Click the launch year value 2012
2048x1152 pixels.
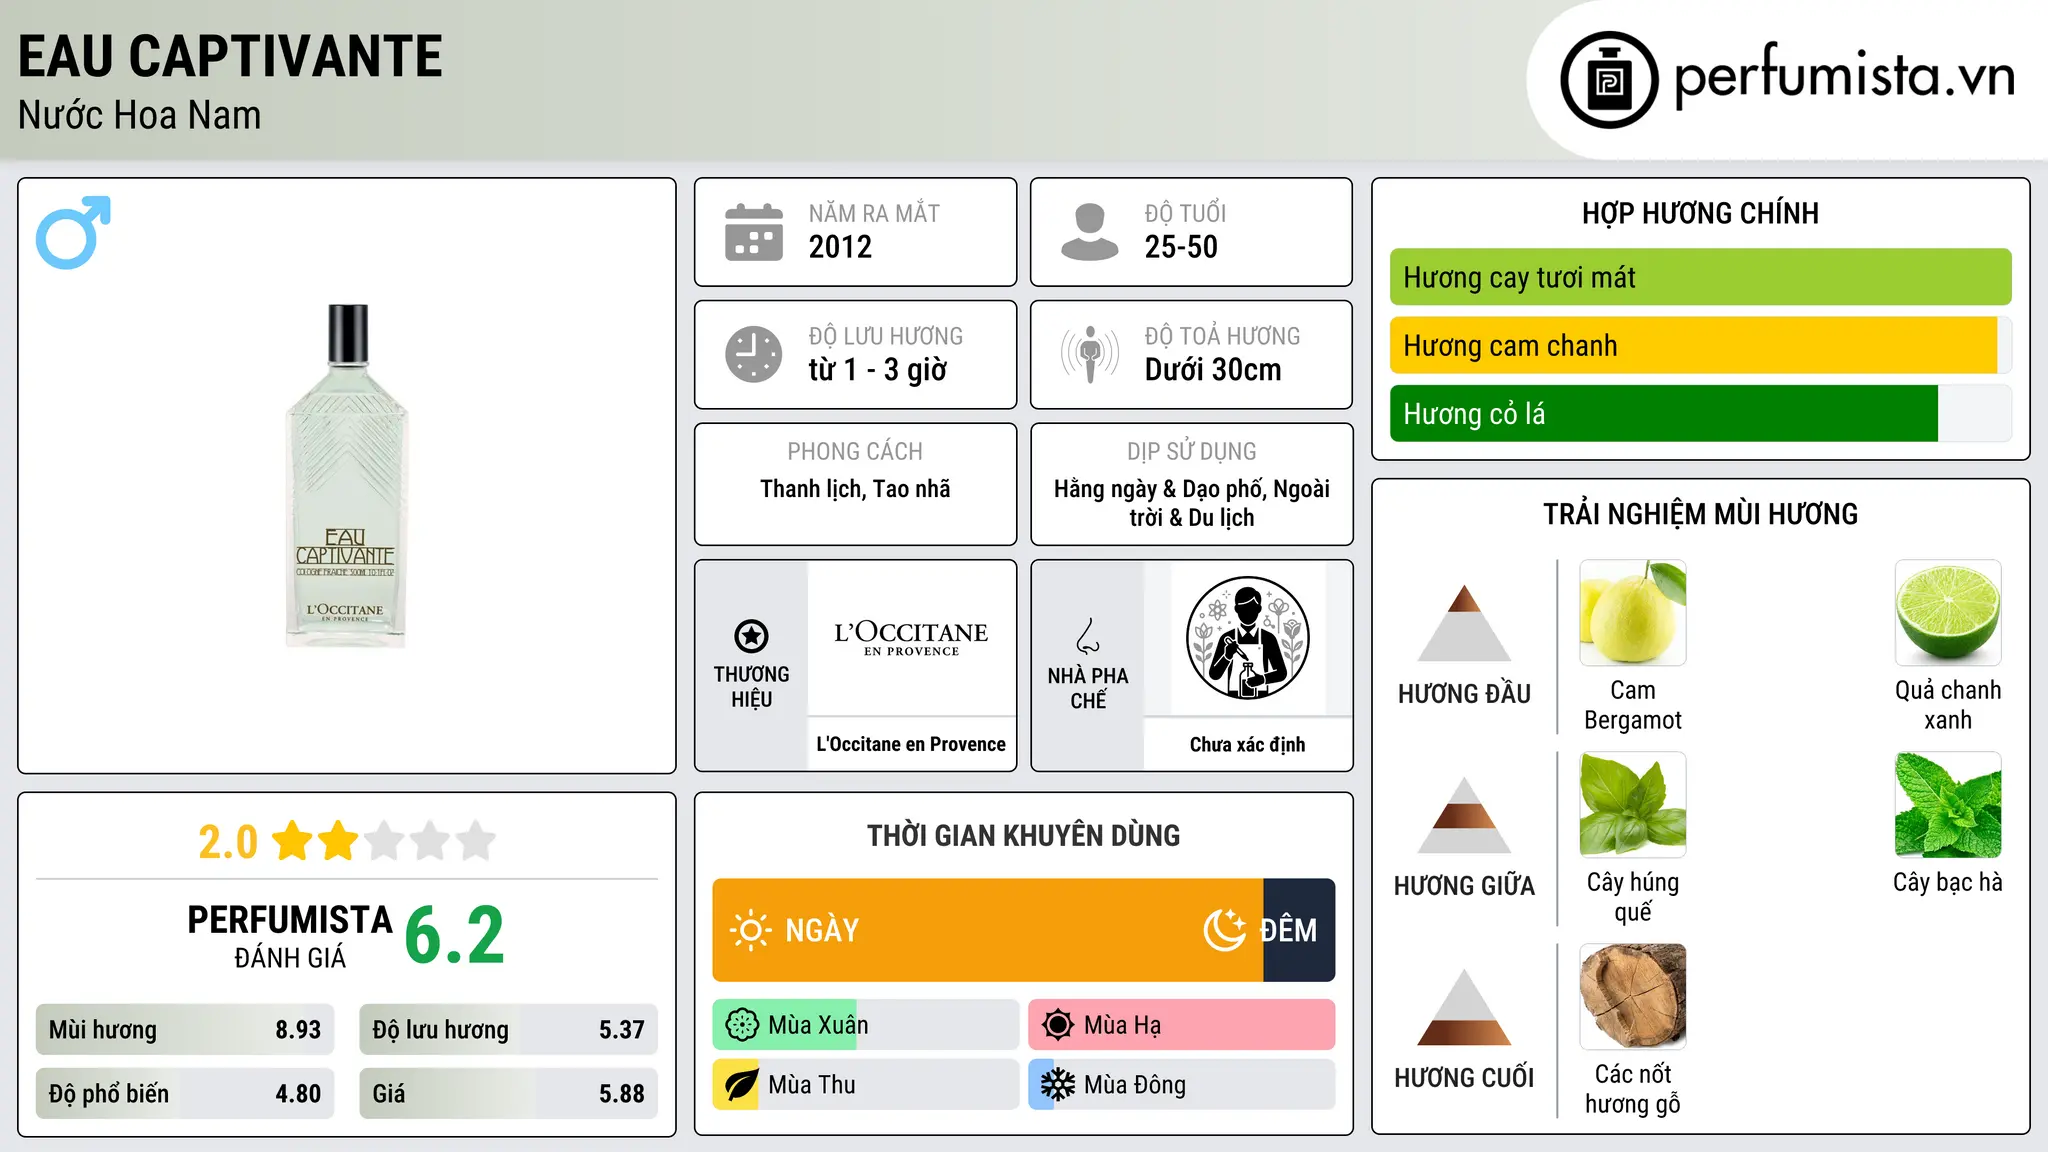[840, 247]
